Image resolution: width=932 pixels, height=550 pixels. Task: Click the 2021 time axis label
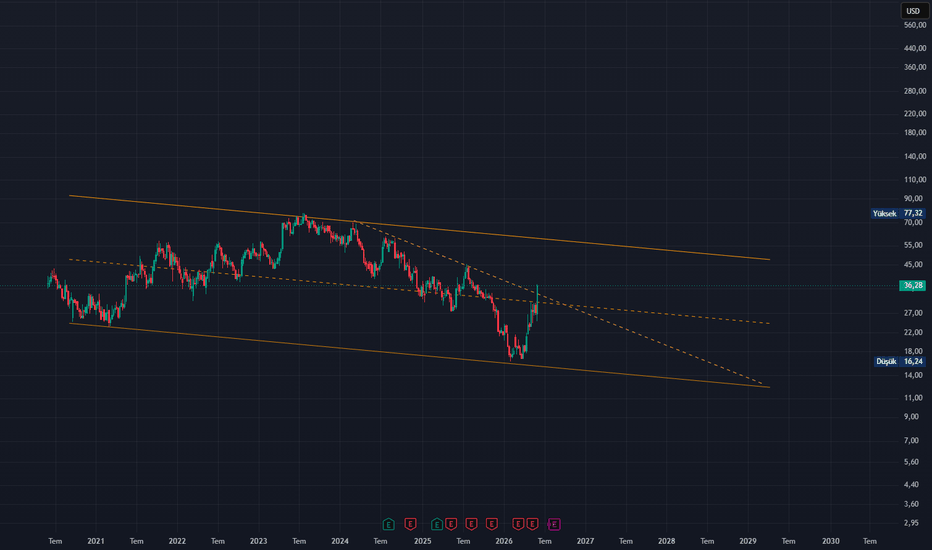(96, 541)
